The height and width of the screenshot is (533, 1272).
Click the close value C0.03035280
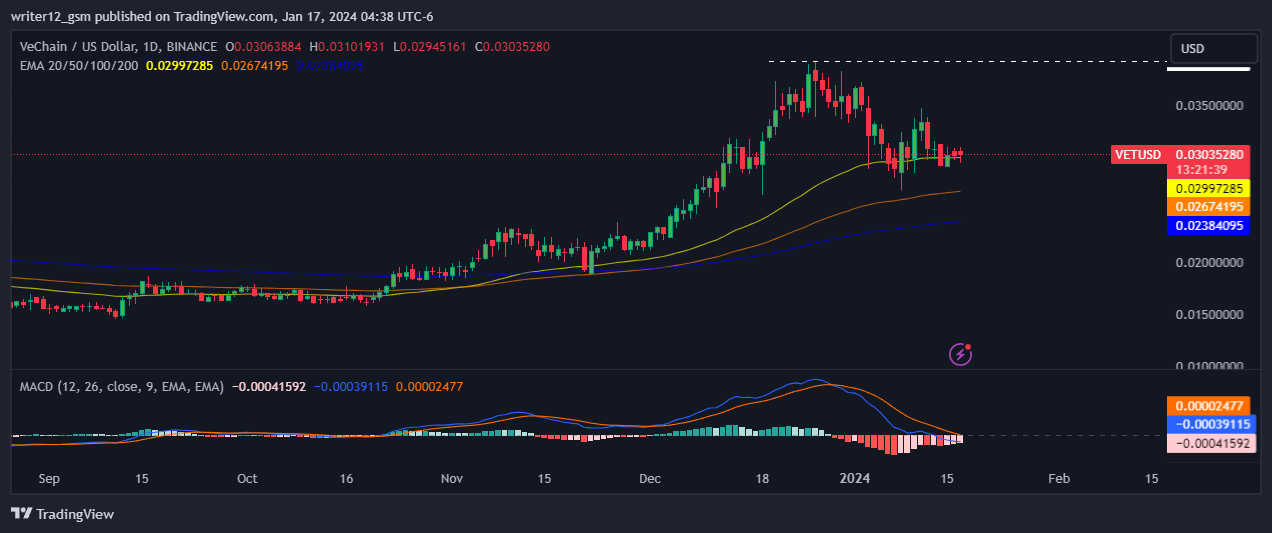coord(513,47)
